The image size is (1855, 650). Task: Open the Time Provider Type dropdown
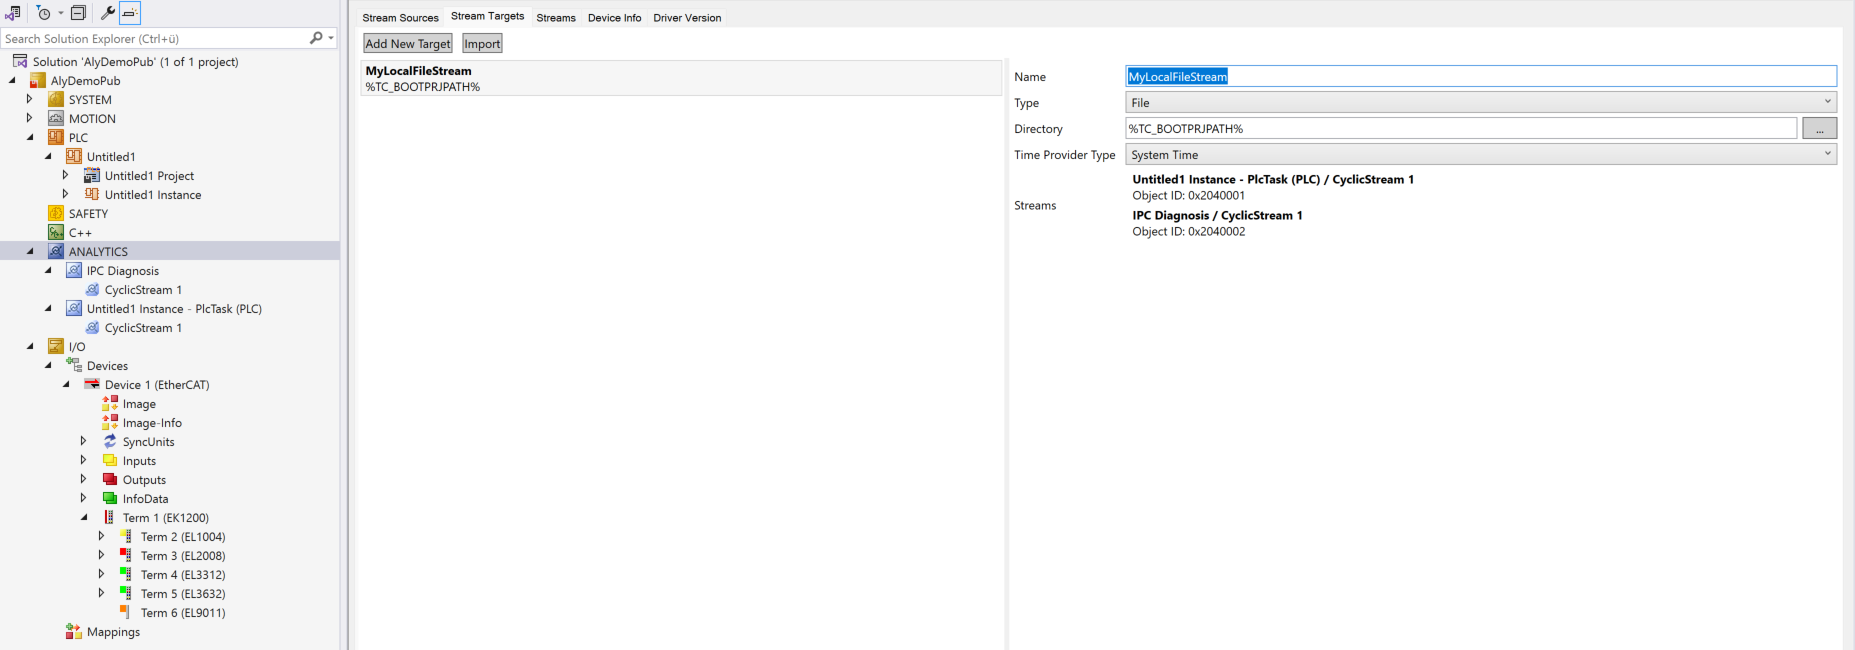coord(1480,155)
